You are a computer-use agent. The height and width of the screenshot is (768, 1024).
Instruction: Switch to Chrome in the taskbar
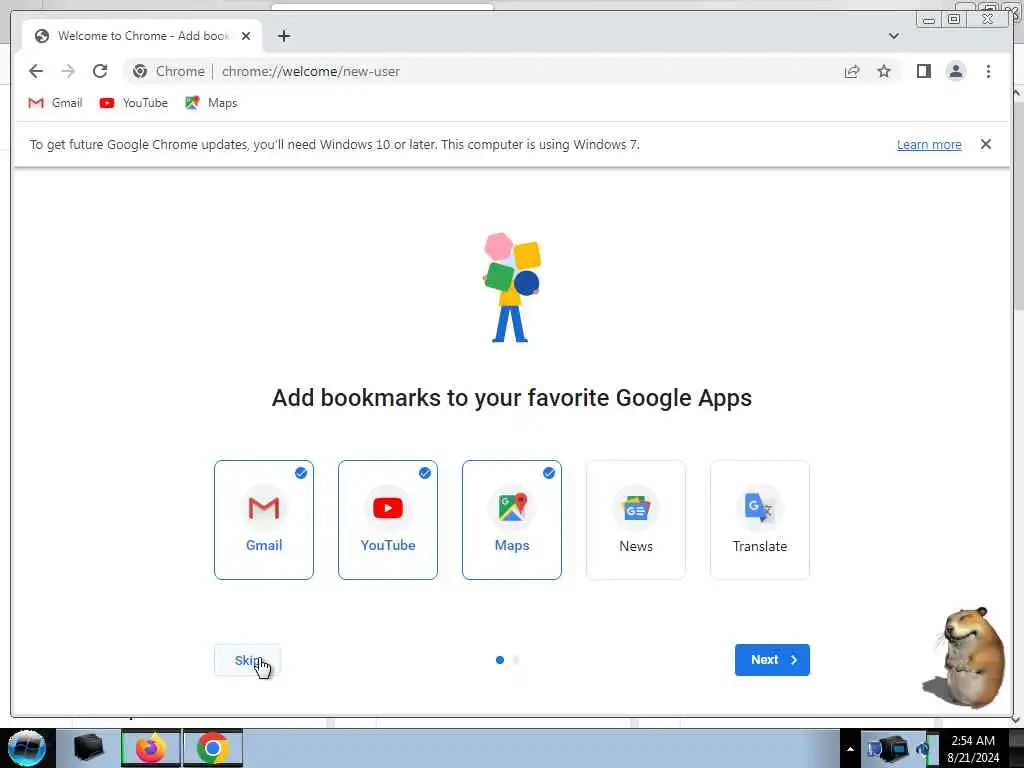(212, 748)
